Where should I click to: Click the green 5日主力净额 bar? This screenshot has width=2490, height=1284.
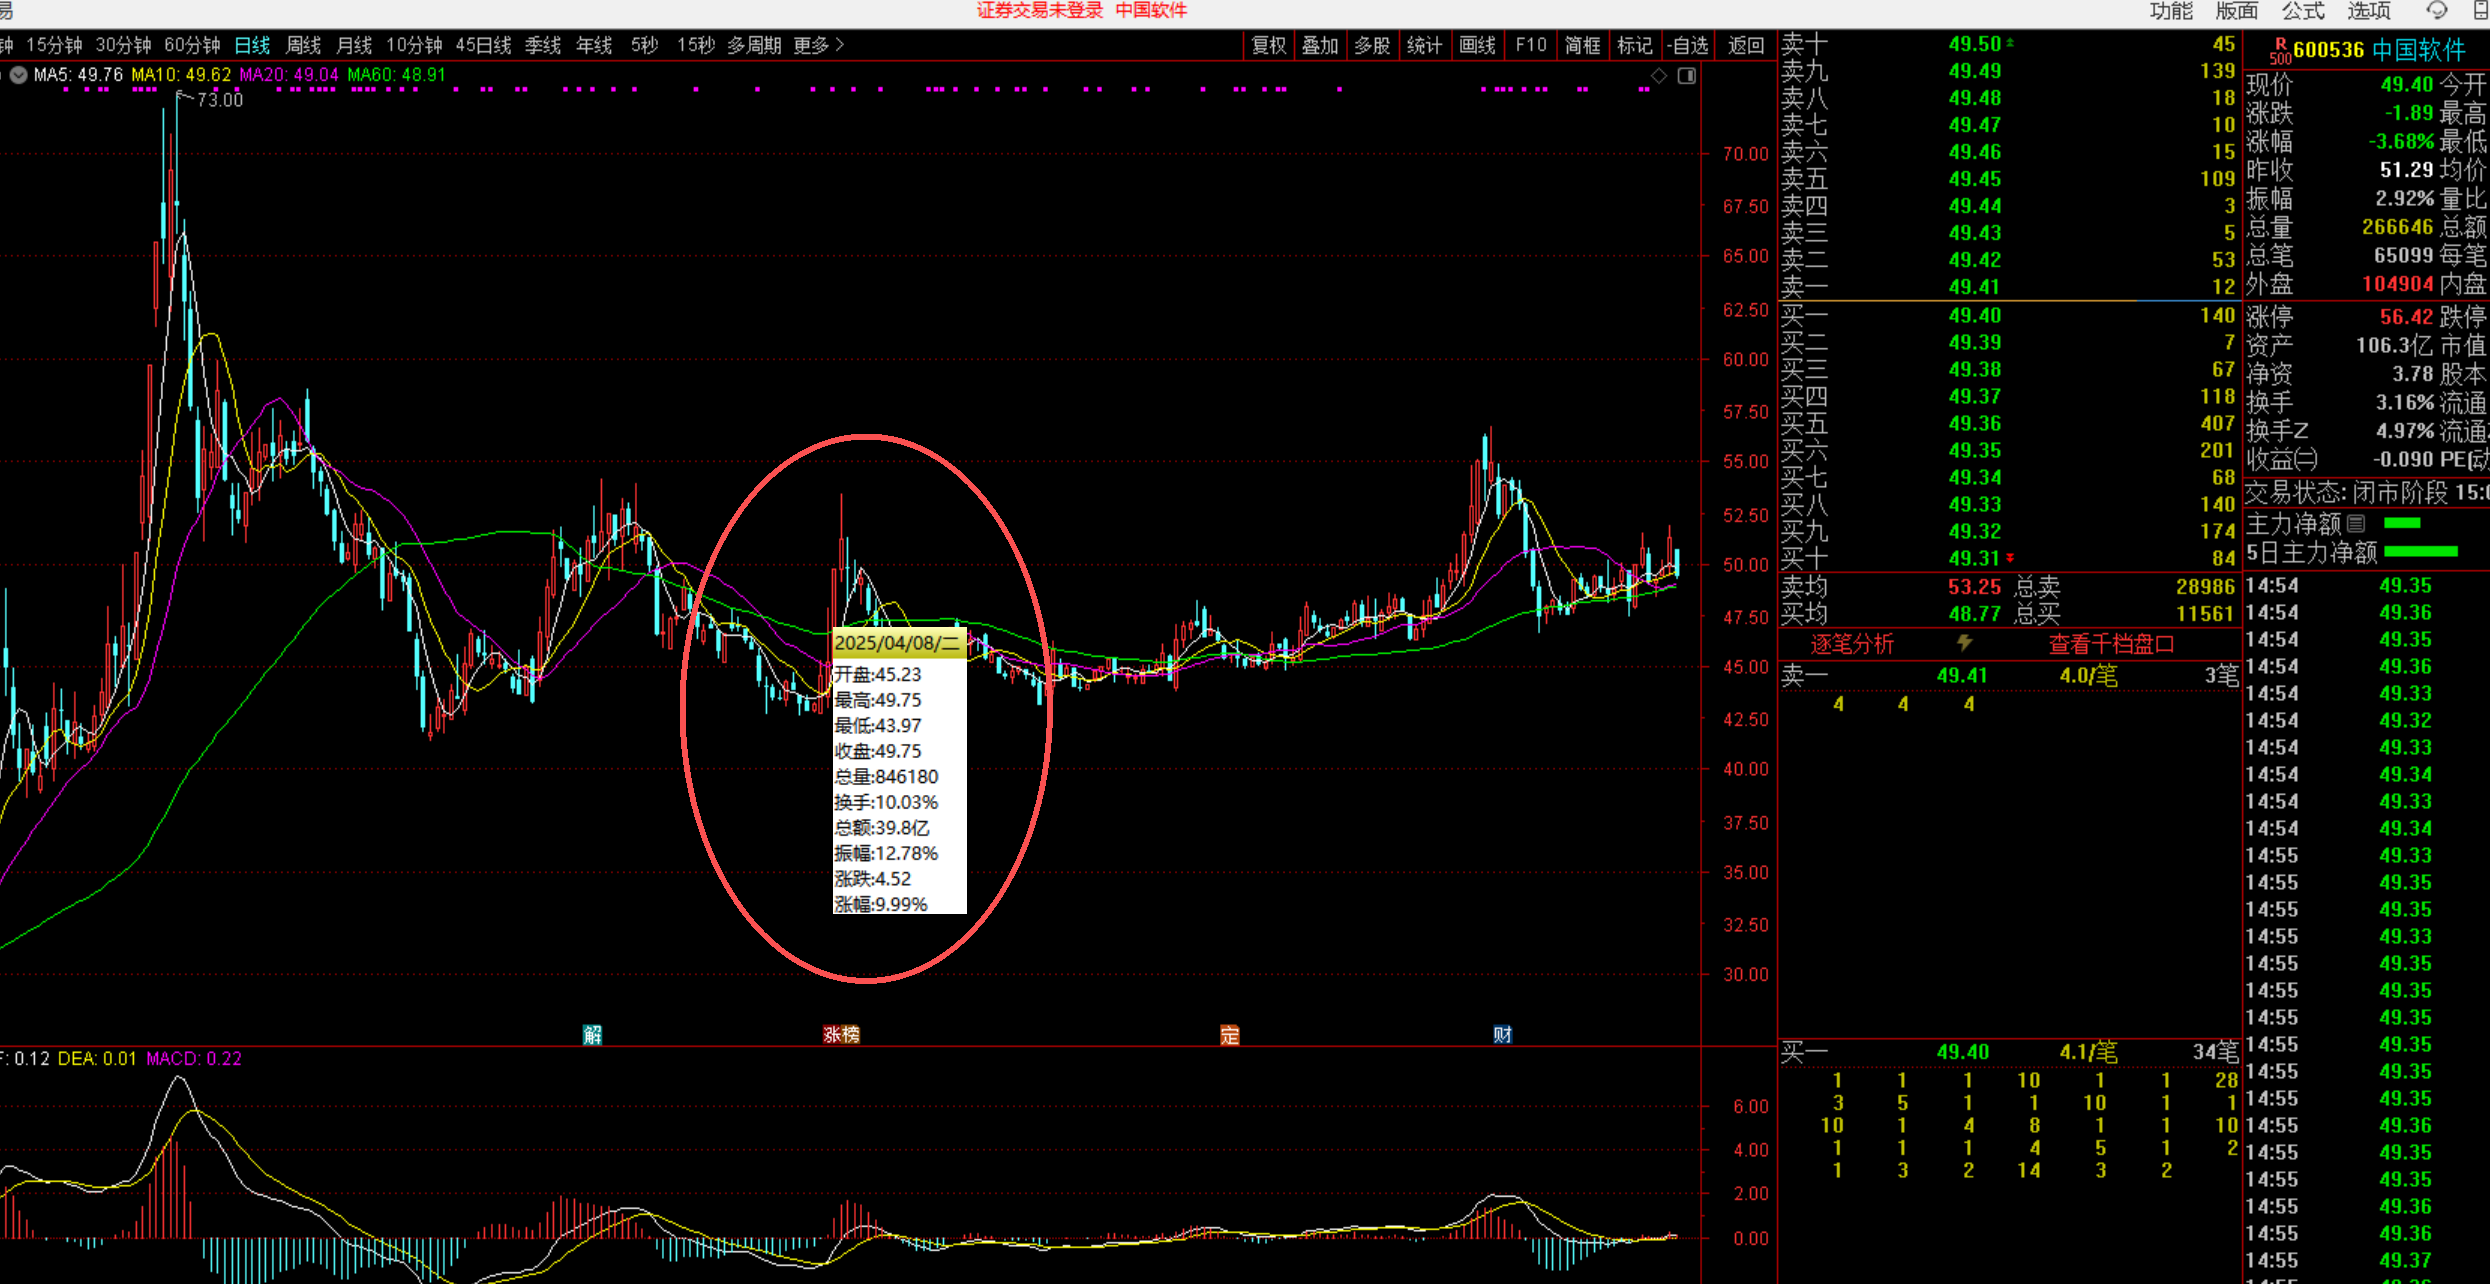(x=2420, y=551)
